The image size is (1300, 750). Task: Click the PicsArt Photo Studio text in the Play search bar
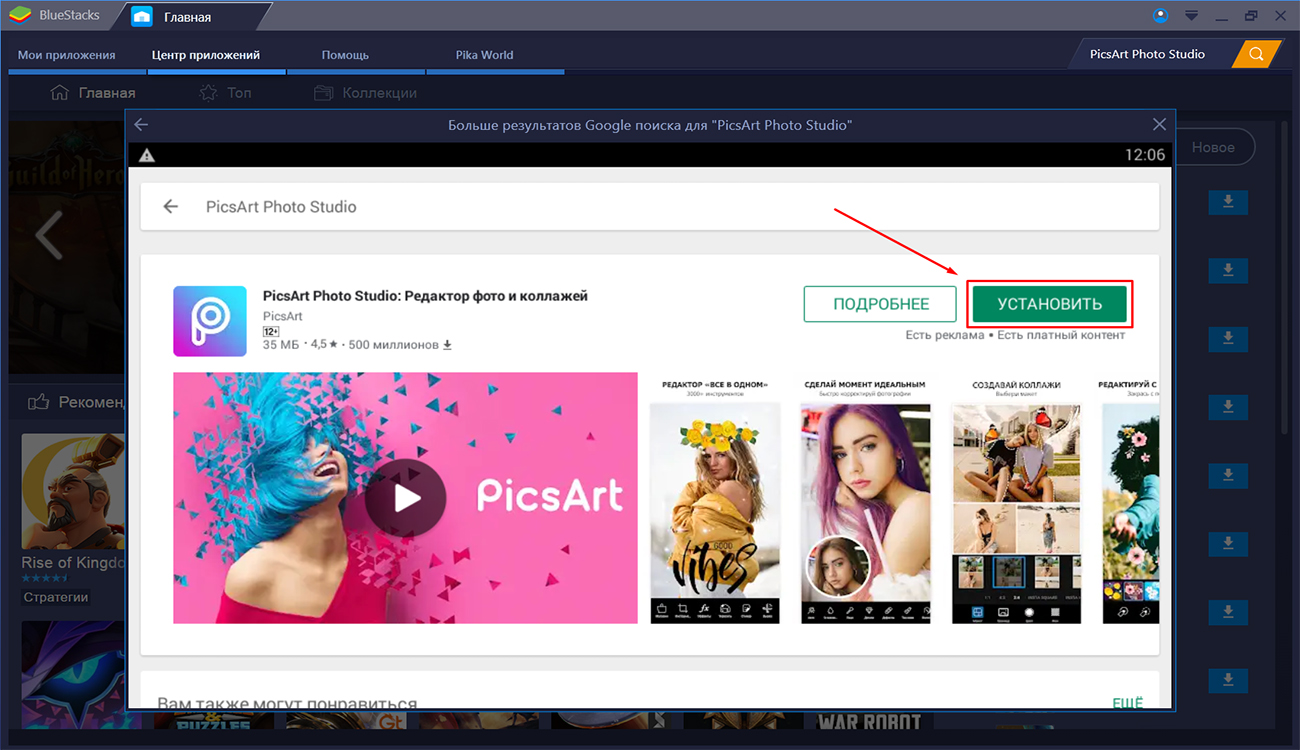pos(281,207)
